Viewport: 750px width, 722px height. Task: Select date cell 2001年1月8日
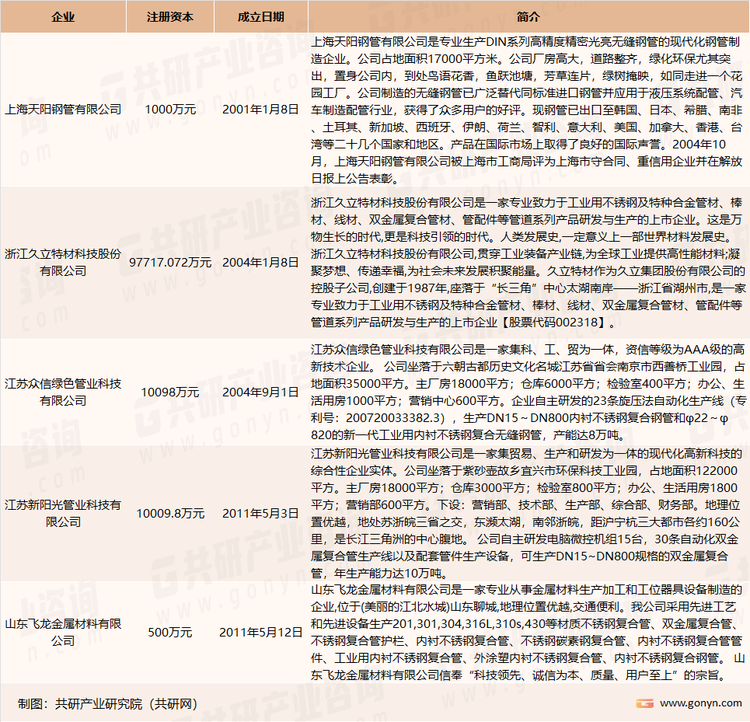(261, 110)
